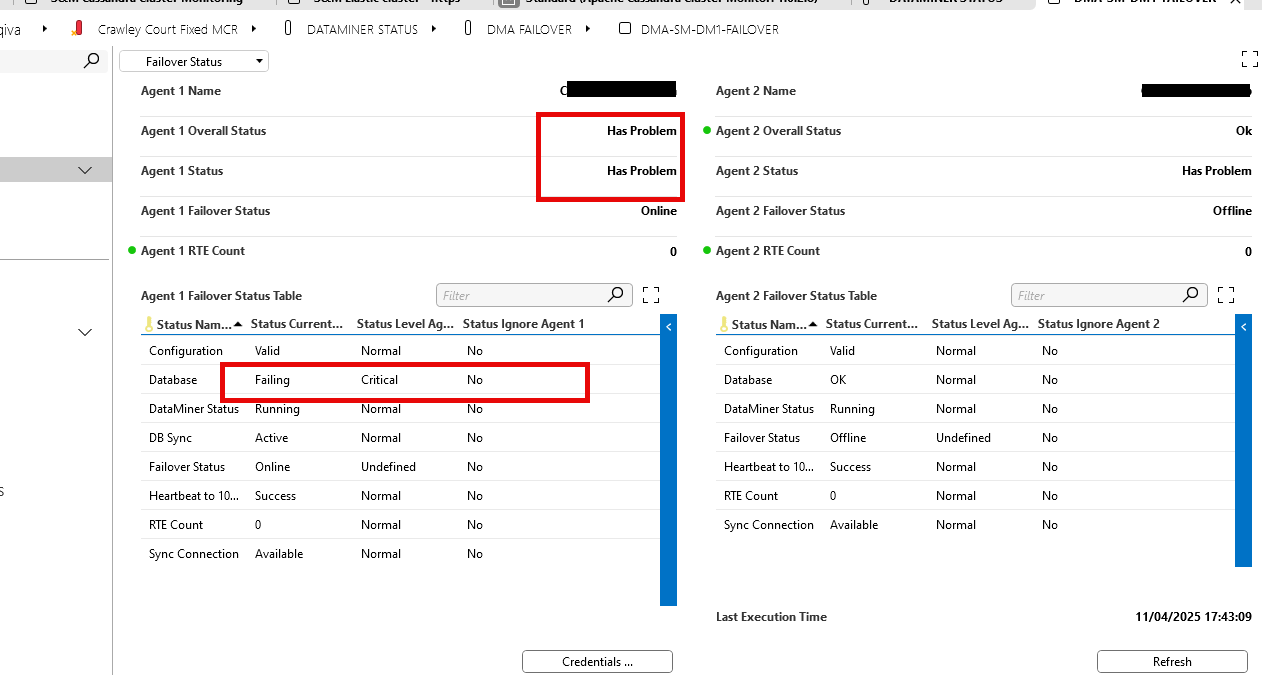The width and height of the screenshot is (1262, 675).
Task: Click Agent 2 table filter search icon
Action: click(1190, 295)
